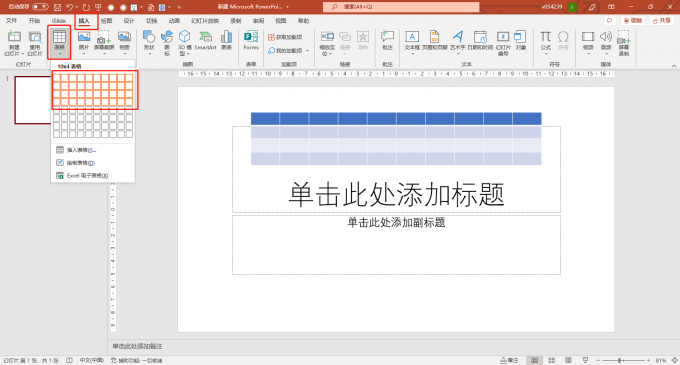Click the 对象 (Object) icon
The width and height of the screenshot is (680, 365).
coord(520,37)
